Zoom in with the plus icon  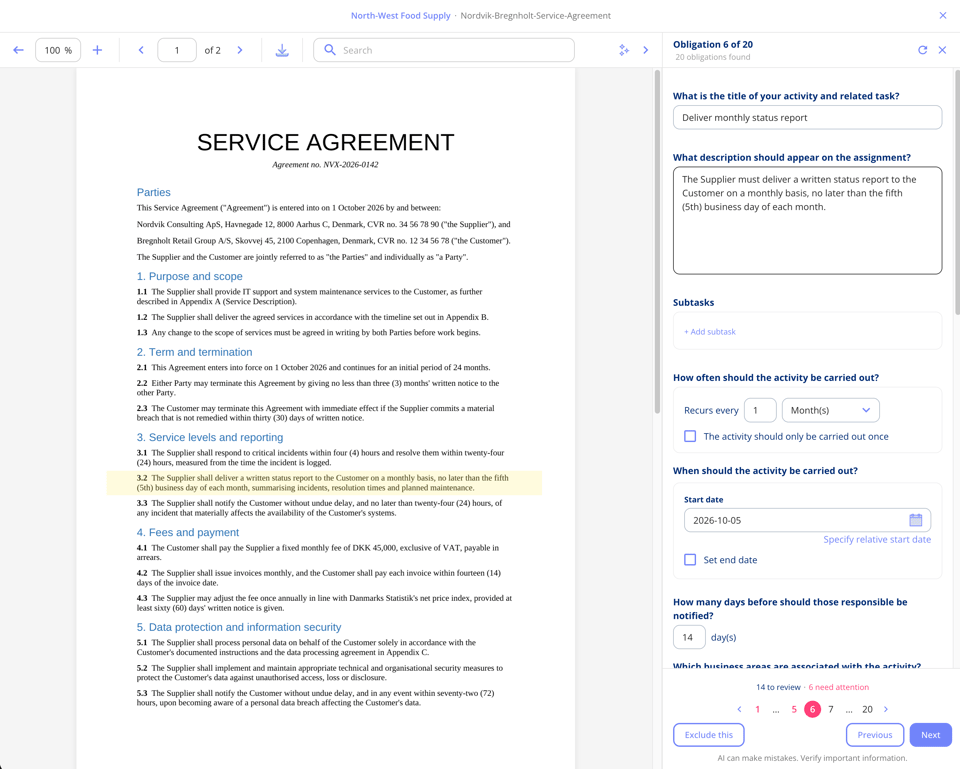pyautogui.click(x=97, y=50)
